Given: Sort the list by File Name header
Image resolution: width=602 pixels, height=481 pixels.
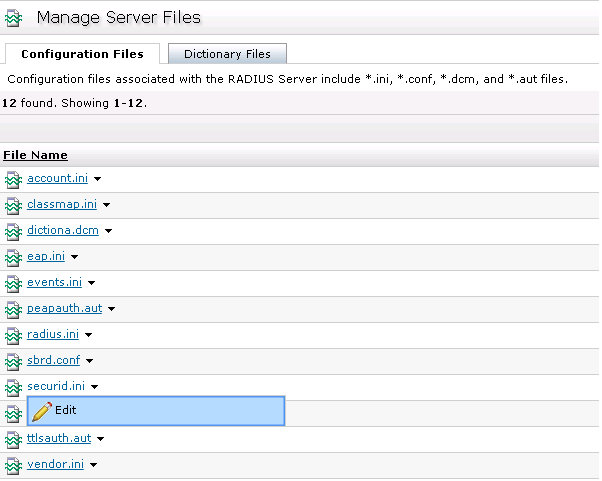Looking at the screenshot, I should (x=35, y=155).
